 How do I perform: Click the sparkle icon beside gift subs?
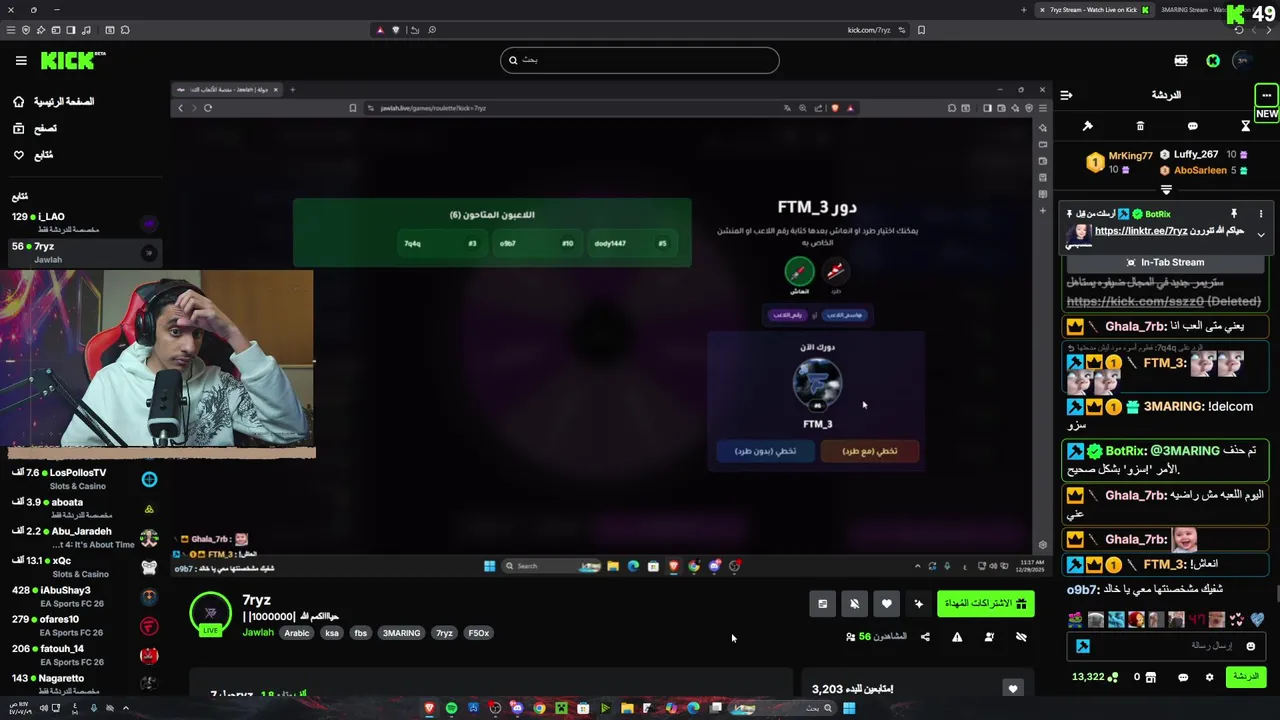919,603
